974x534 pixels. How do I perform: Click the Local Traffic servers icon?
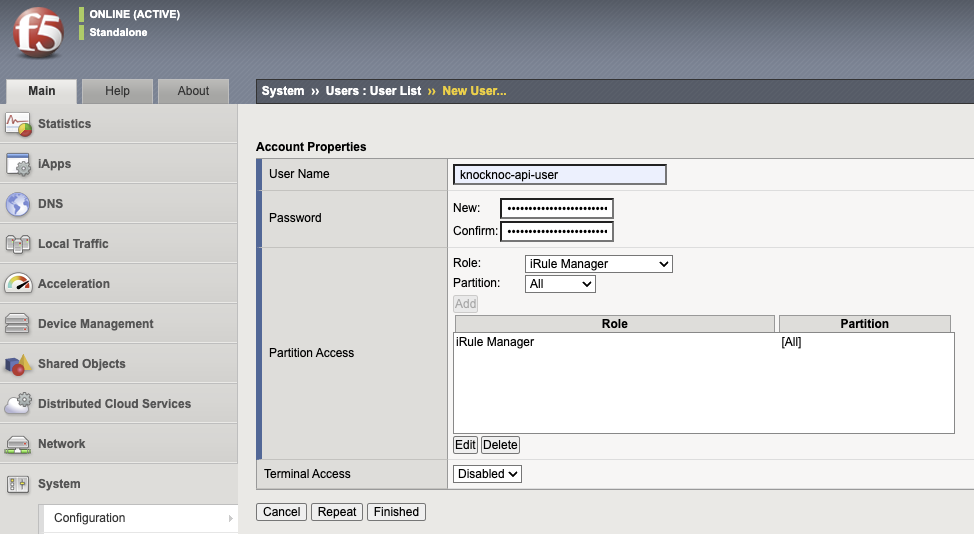(x=18, y=244)
